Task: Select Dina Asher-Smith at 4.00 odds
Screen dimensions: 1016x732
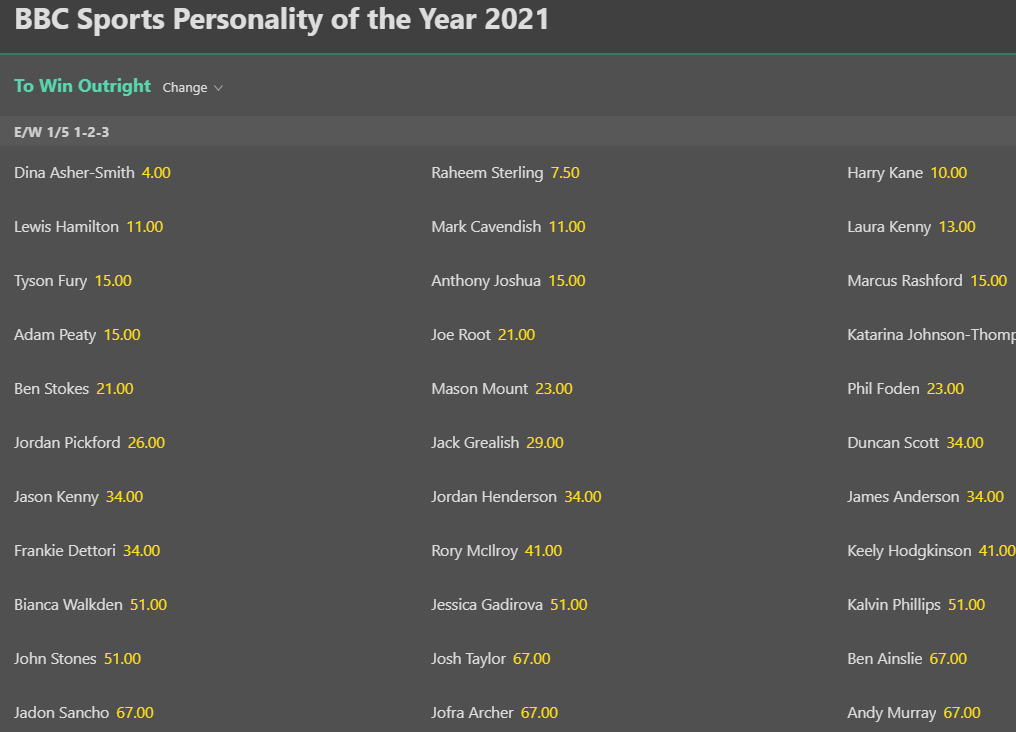Action: tap(156, 173)
